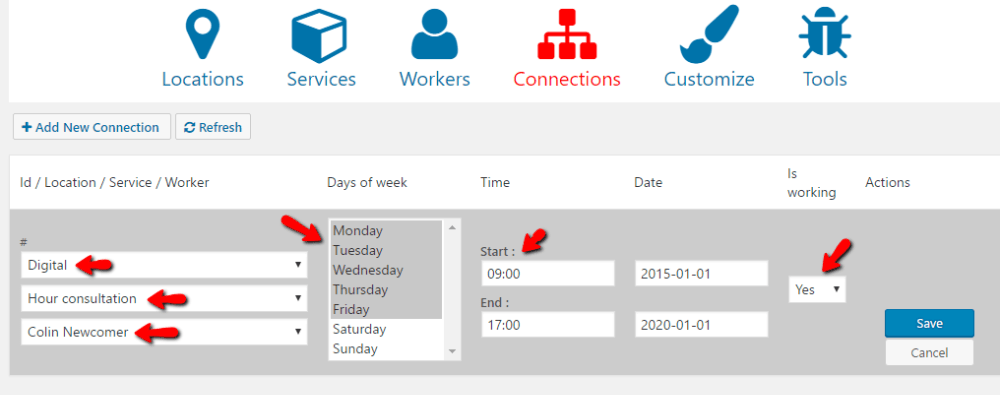This screenshot has width=1000, height=395.
Task: Select Saturday in days list
Action: point(386,329)
